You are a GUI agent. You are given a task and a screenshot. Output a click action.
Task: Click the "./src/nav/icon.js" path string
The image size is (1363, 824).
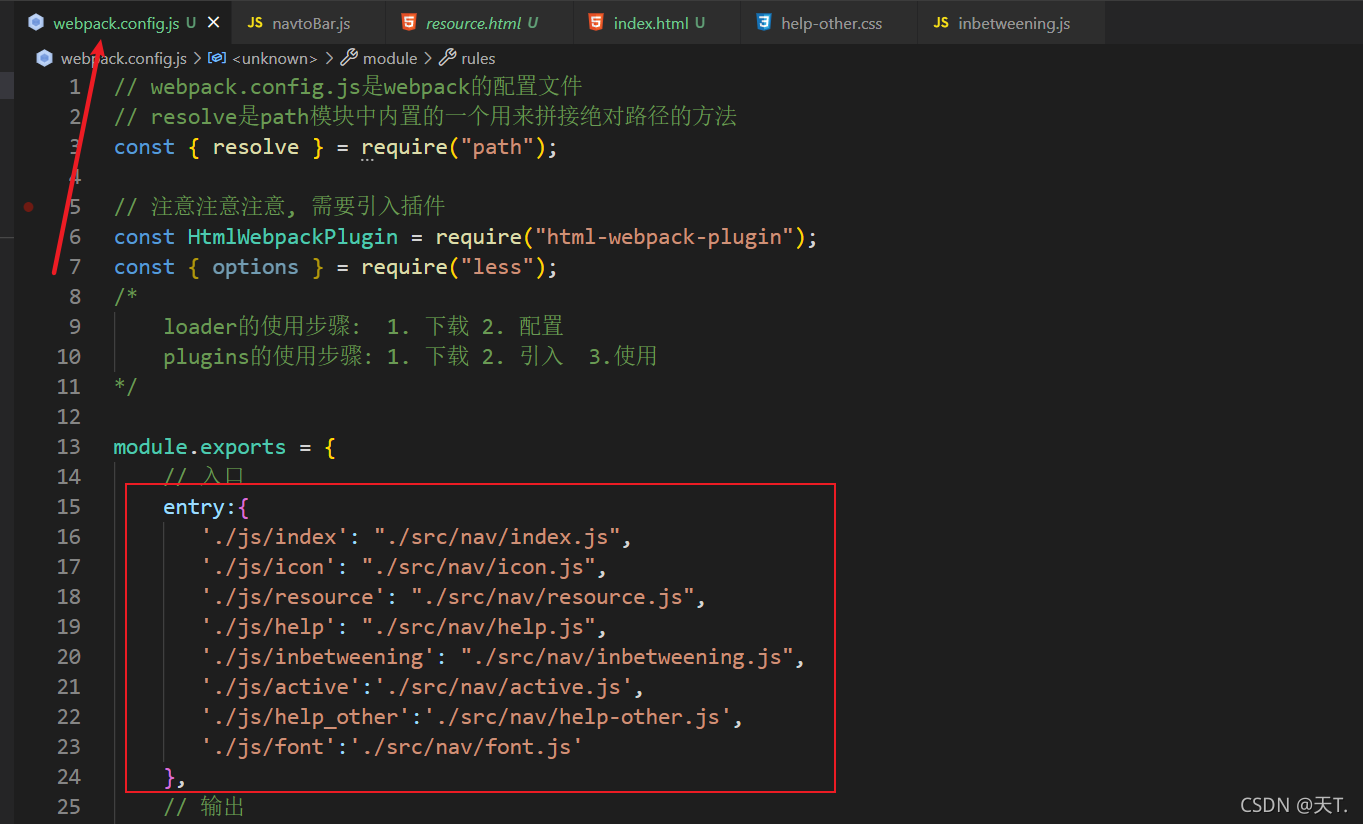tap(478, 567)
